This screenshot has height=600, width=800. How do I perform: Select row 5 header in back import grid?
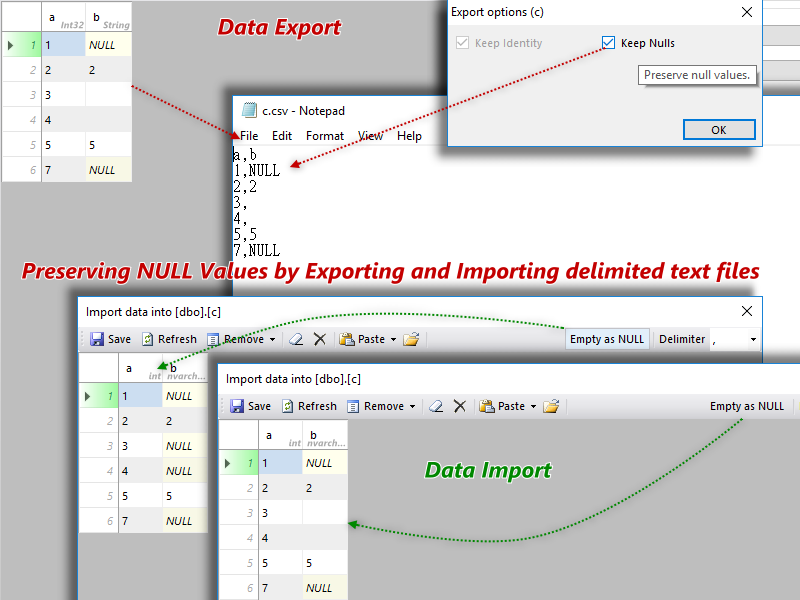(99, 496)
